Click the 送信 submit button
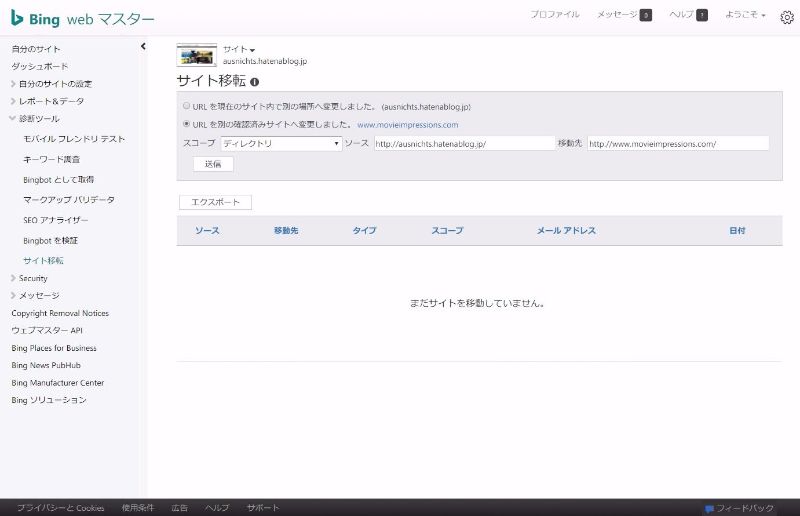This screenshot has height=516, width=800. click(x=213, y=164)
